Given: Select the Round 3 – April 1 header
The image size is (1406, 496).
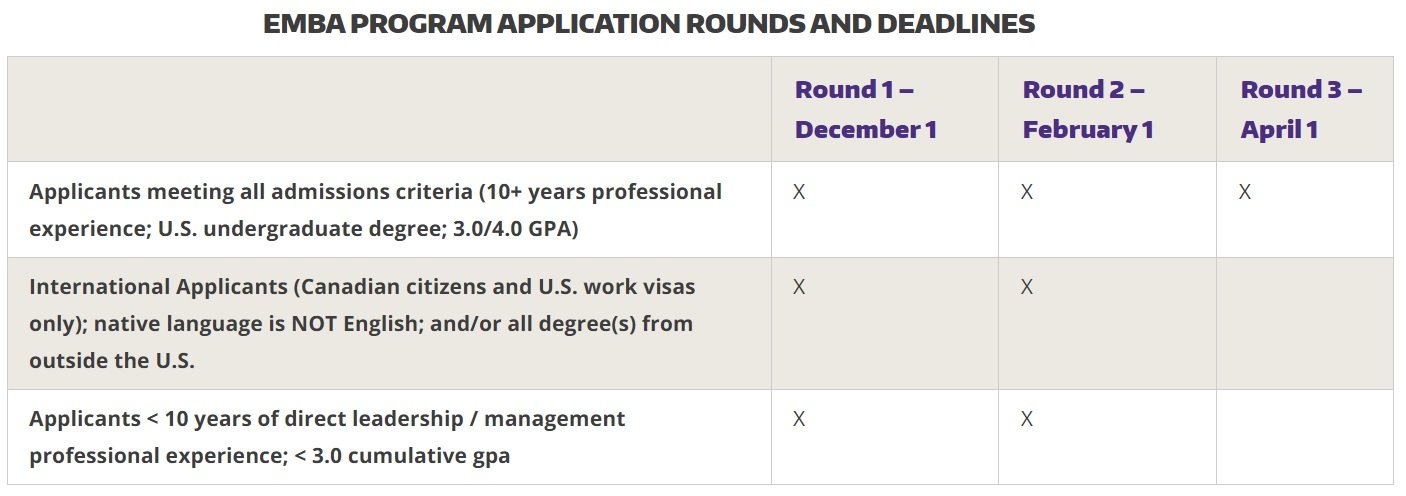Looking at the screenshot, I should pyautogui.click(x=1300, y=109).
